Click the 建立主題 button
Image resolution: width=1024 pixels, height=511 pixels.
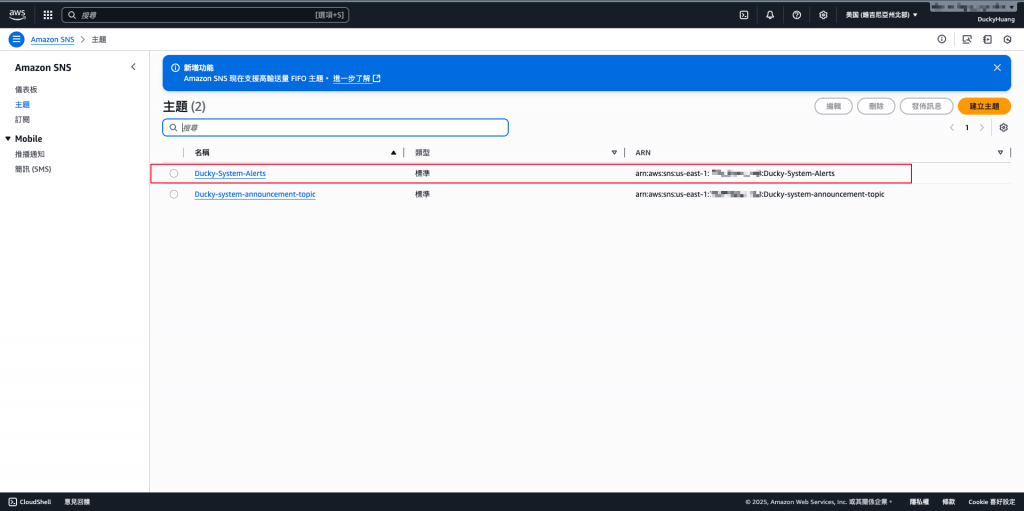(984, 106)
